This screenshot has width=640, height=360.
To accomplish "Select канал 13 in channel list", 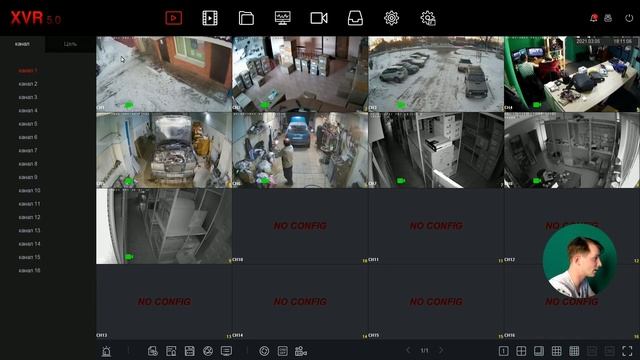I will coord(29,231).
